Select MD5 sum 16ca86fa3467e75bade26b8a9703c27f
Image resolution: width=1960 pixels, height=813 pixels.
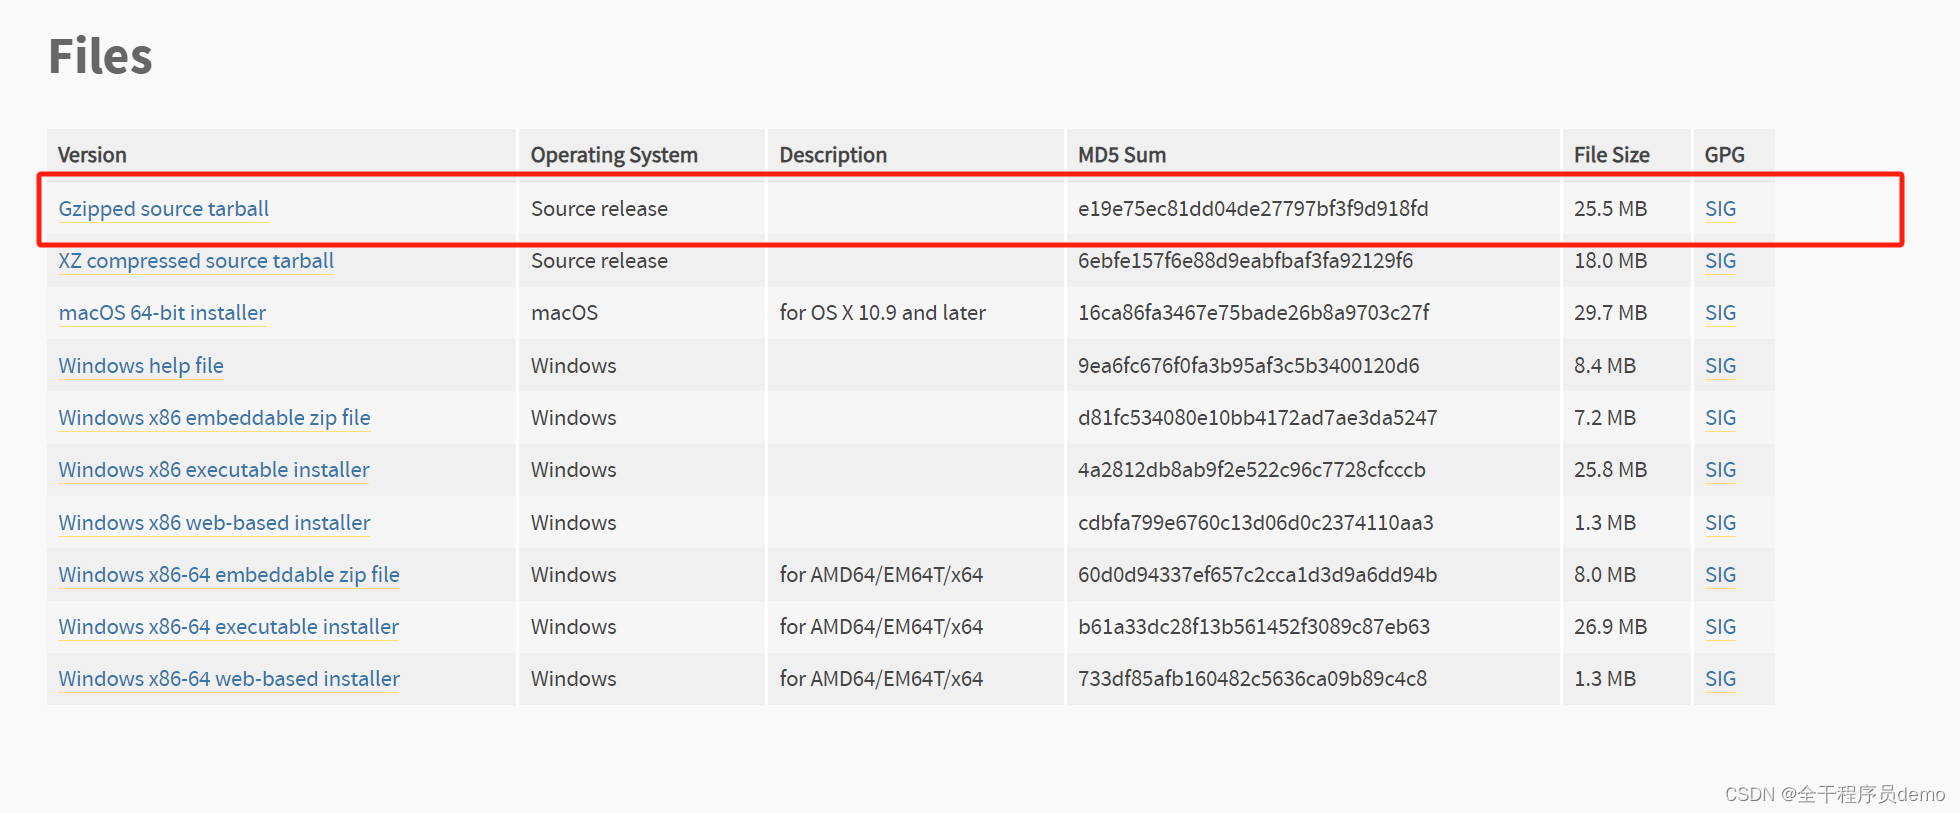click(1254, 313)
